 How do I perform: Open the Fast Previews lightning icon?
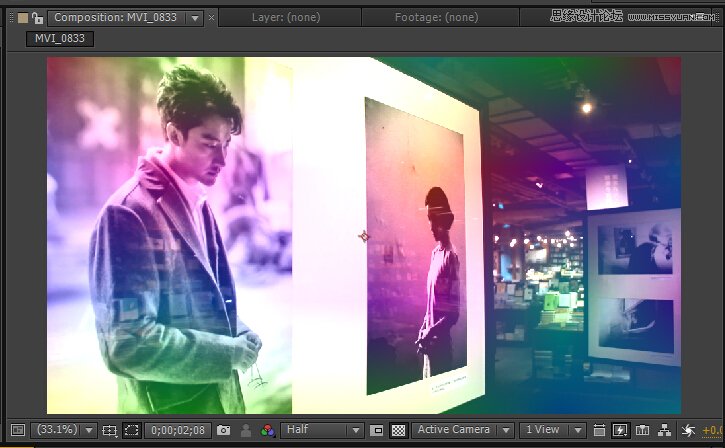point(620,430)
